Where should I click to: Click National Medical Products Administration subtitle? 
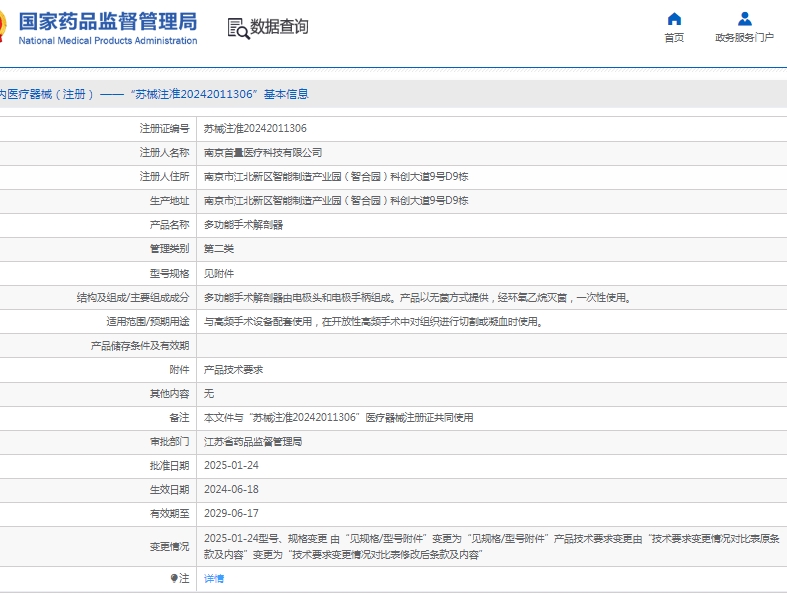pyautogui.click(x=108, y=41)
